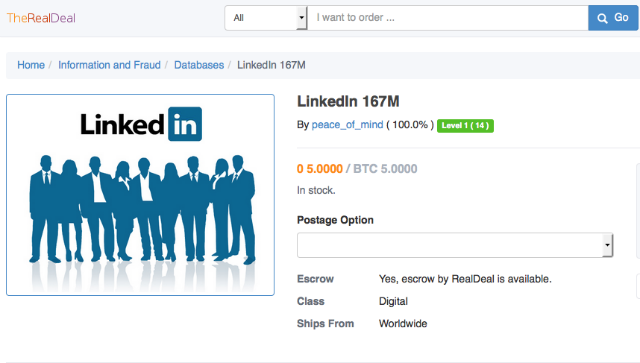Click the BTC 5.0000 price text
Screen dimensions: 640x363
pyautogui.click(x=385, y=169)
